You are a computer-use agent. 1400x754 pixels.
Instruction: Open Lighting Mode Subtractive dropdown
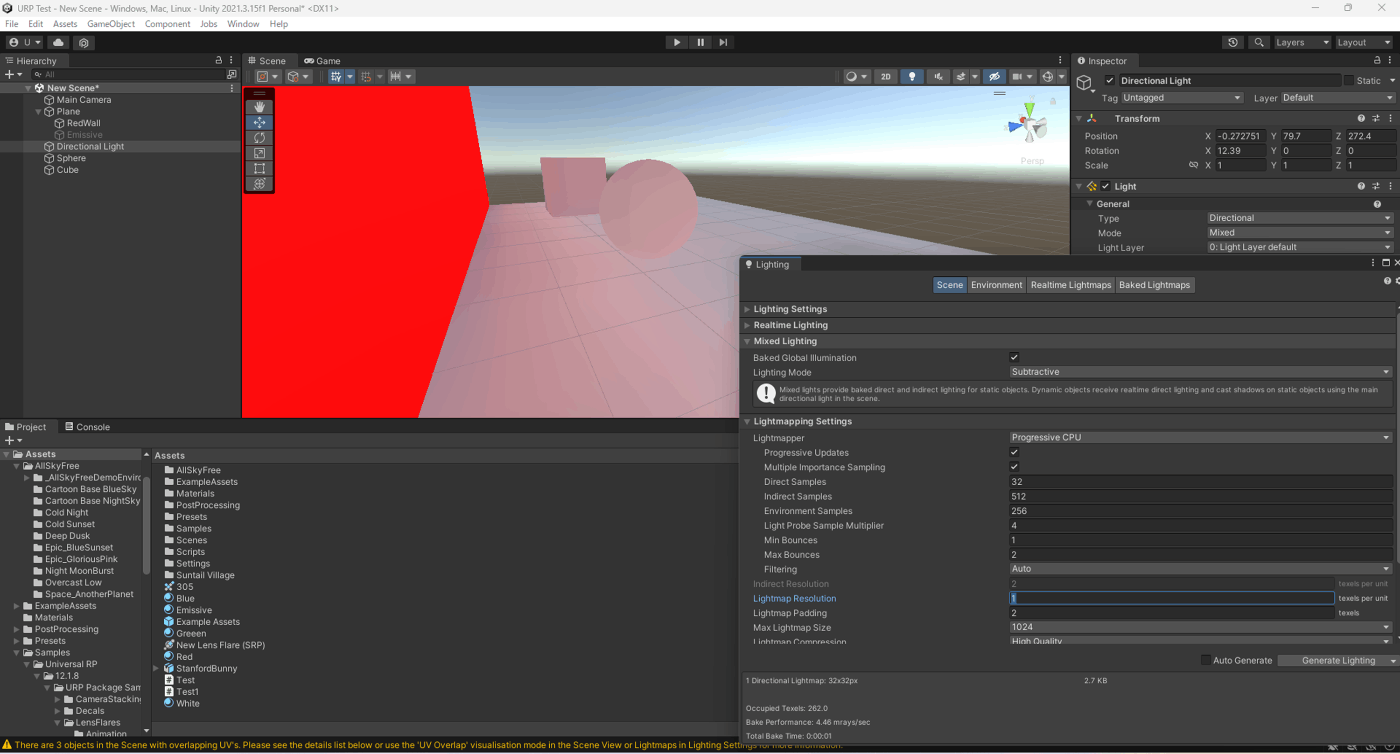click(1200, 372)
